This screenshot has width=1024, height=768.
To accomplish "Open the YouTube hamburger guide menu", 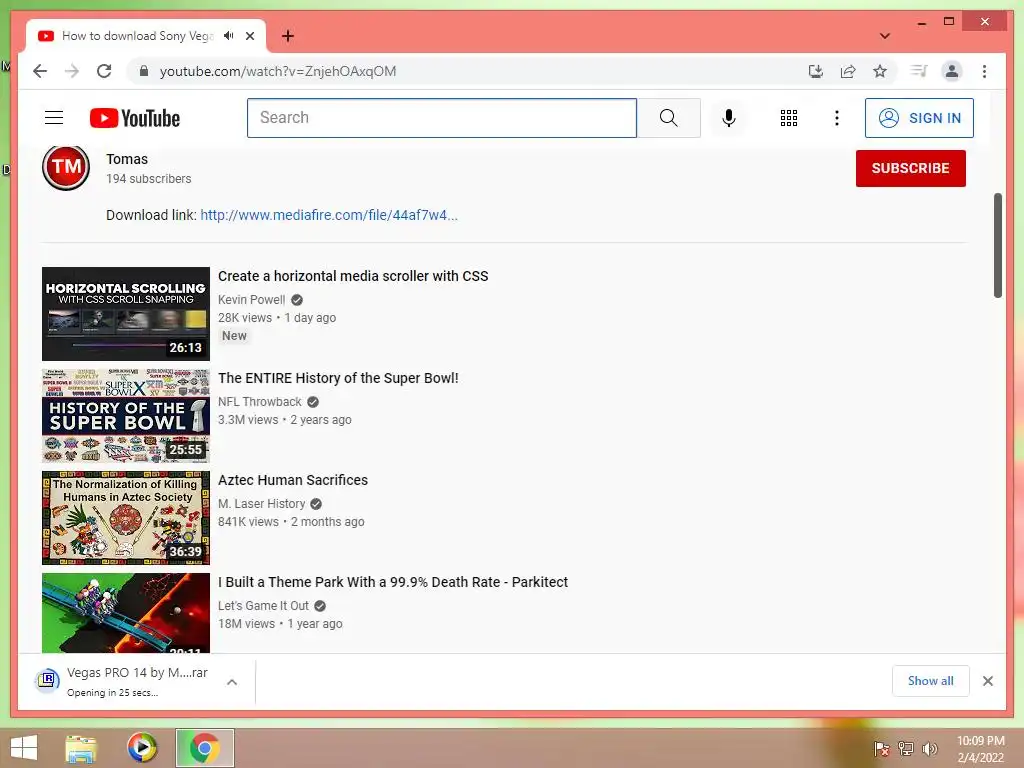I will tap(54, 118).
